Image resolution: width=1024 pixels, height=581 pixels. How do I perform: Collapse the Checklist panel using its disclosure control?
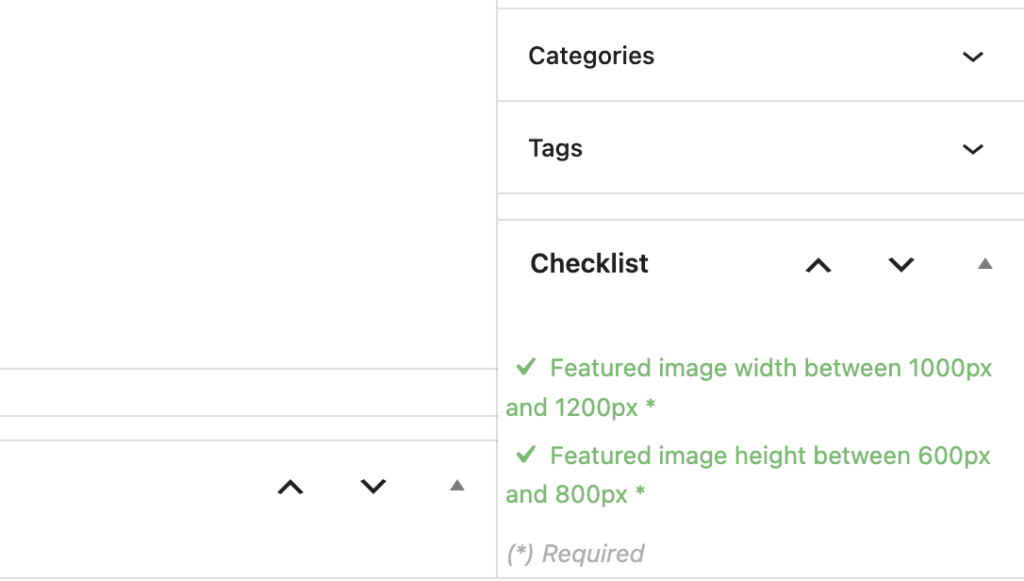[984, 264]
